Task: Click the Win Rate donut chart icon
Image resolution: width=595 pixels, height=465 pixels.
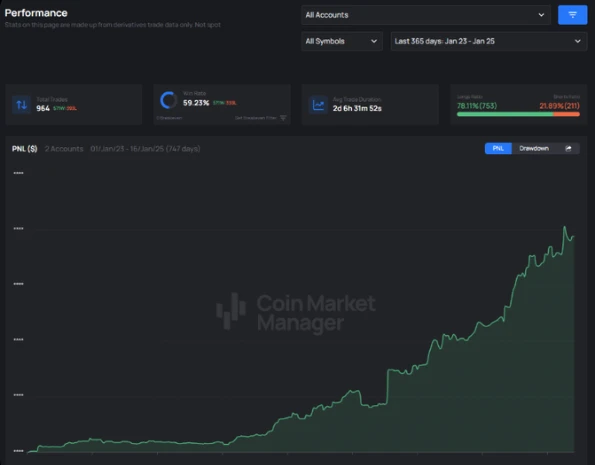Action: pos(168,100)
